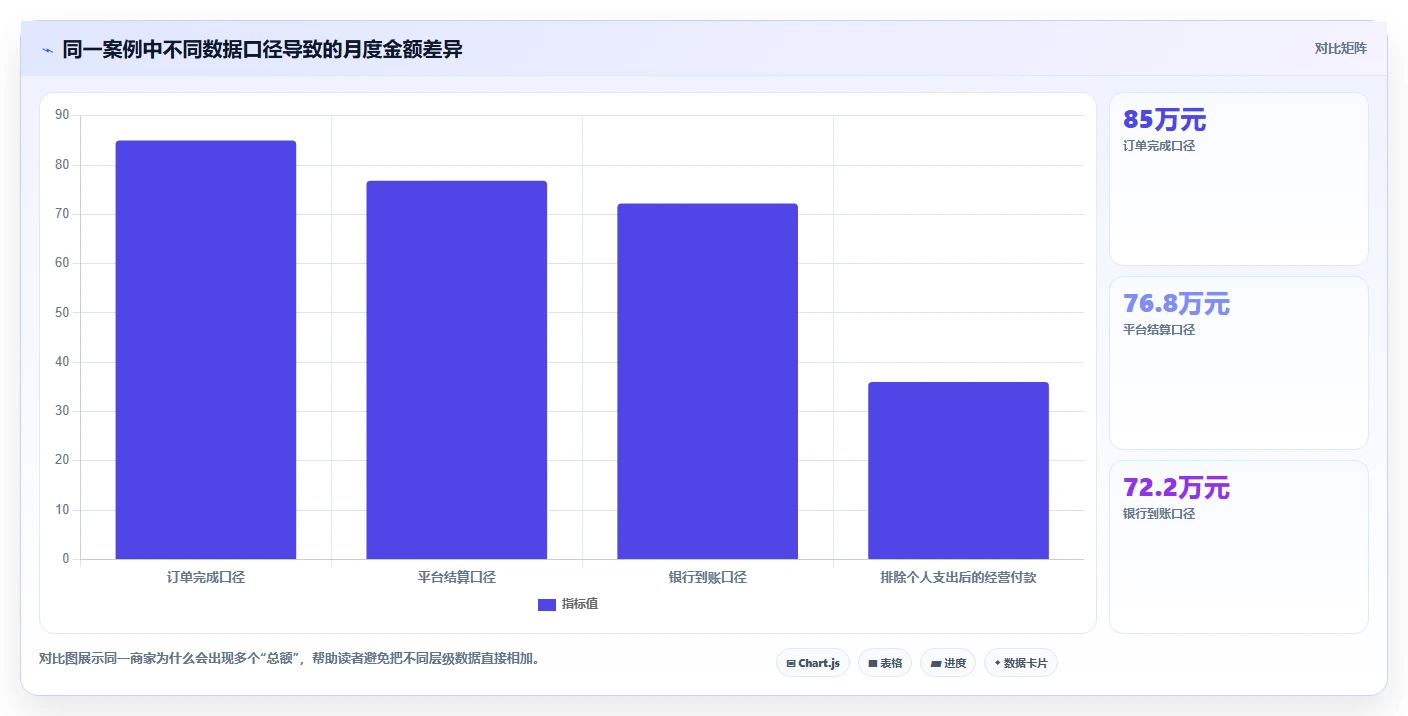Click the 银行到账口径 x-axis label
The height and width of the screenshot is (716, 1408).
coord(708,577)
